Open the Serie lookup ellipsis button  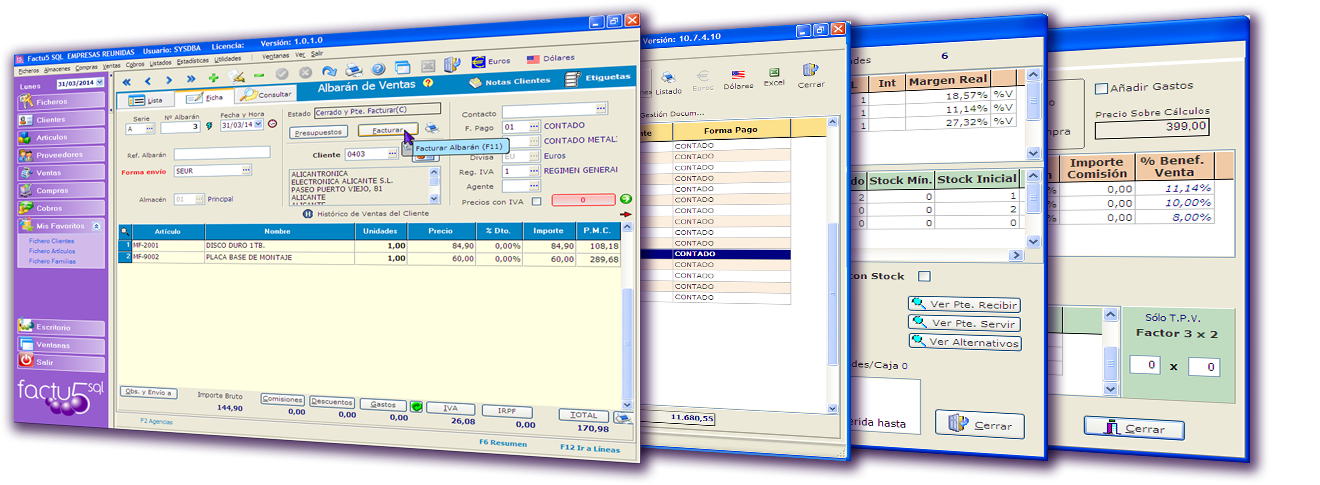click(148, 128)
